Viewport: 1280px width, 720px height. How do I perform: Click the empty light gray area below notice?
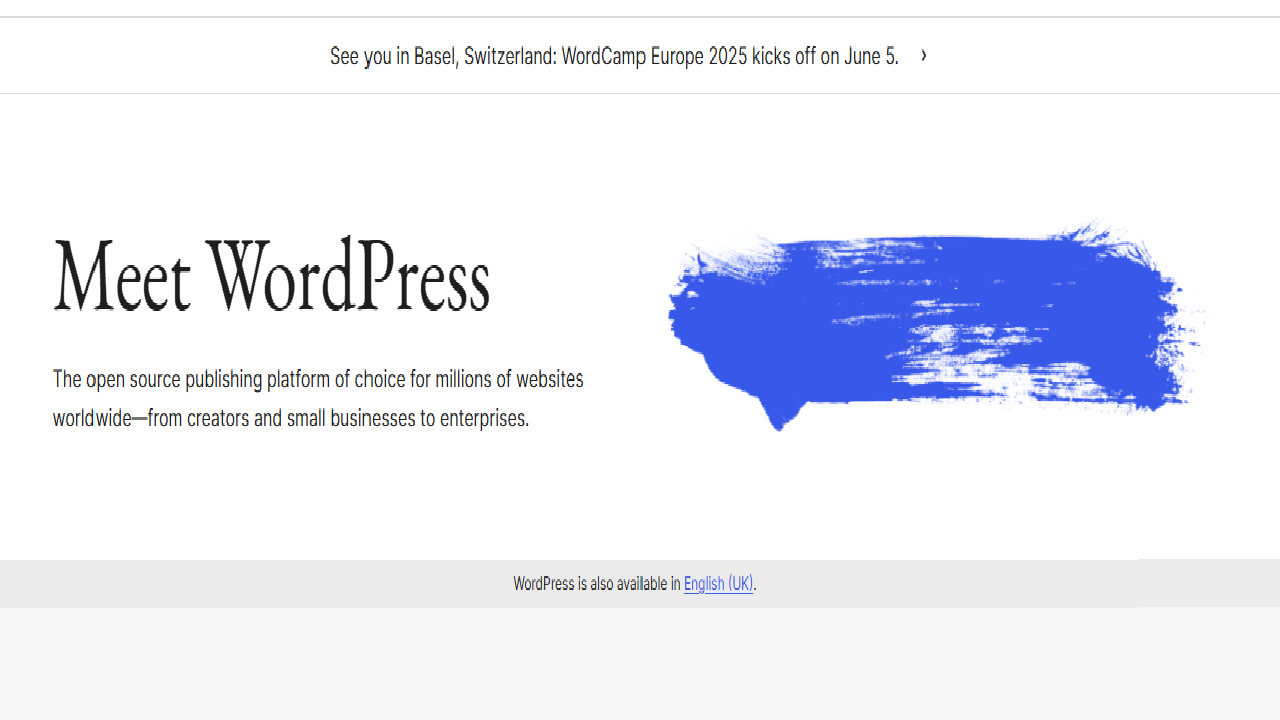[640, 665]
